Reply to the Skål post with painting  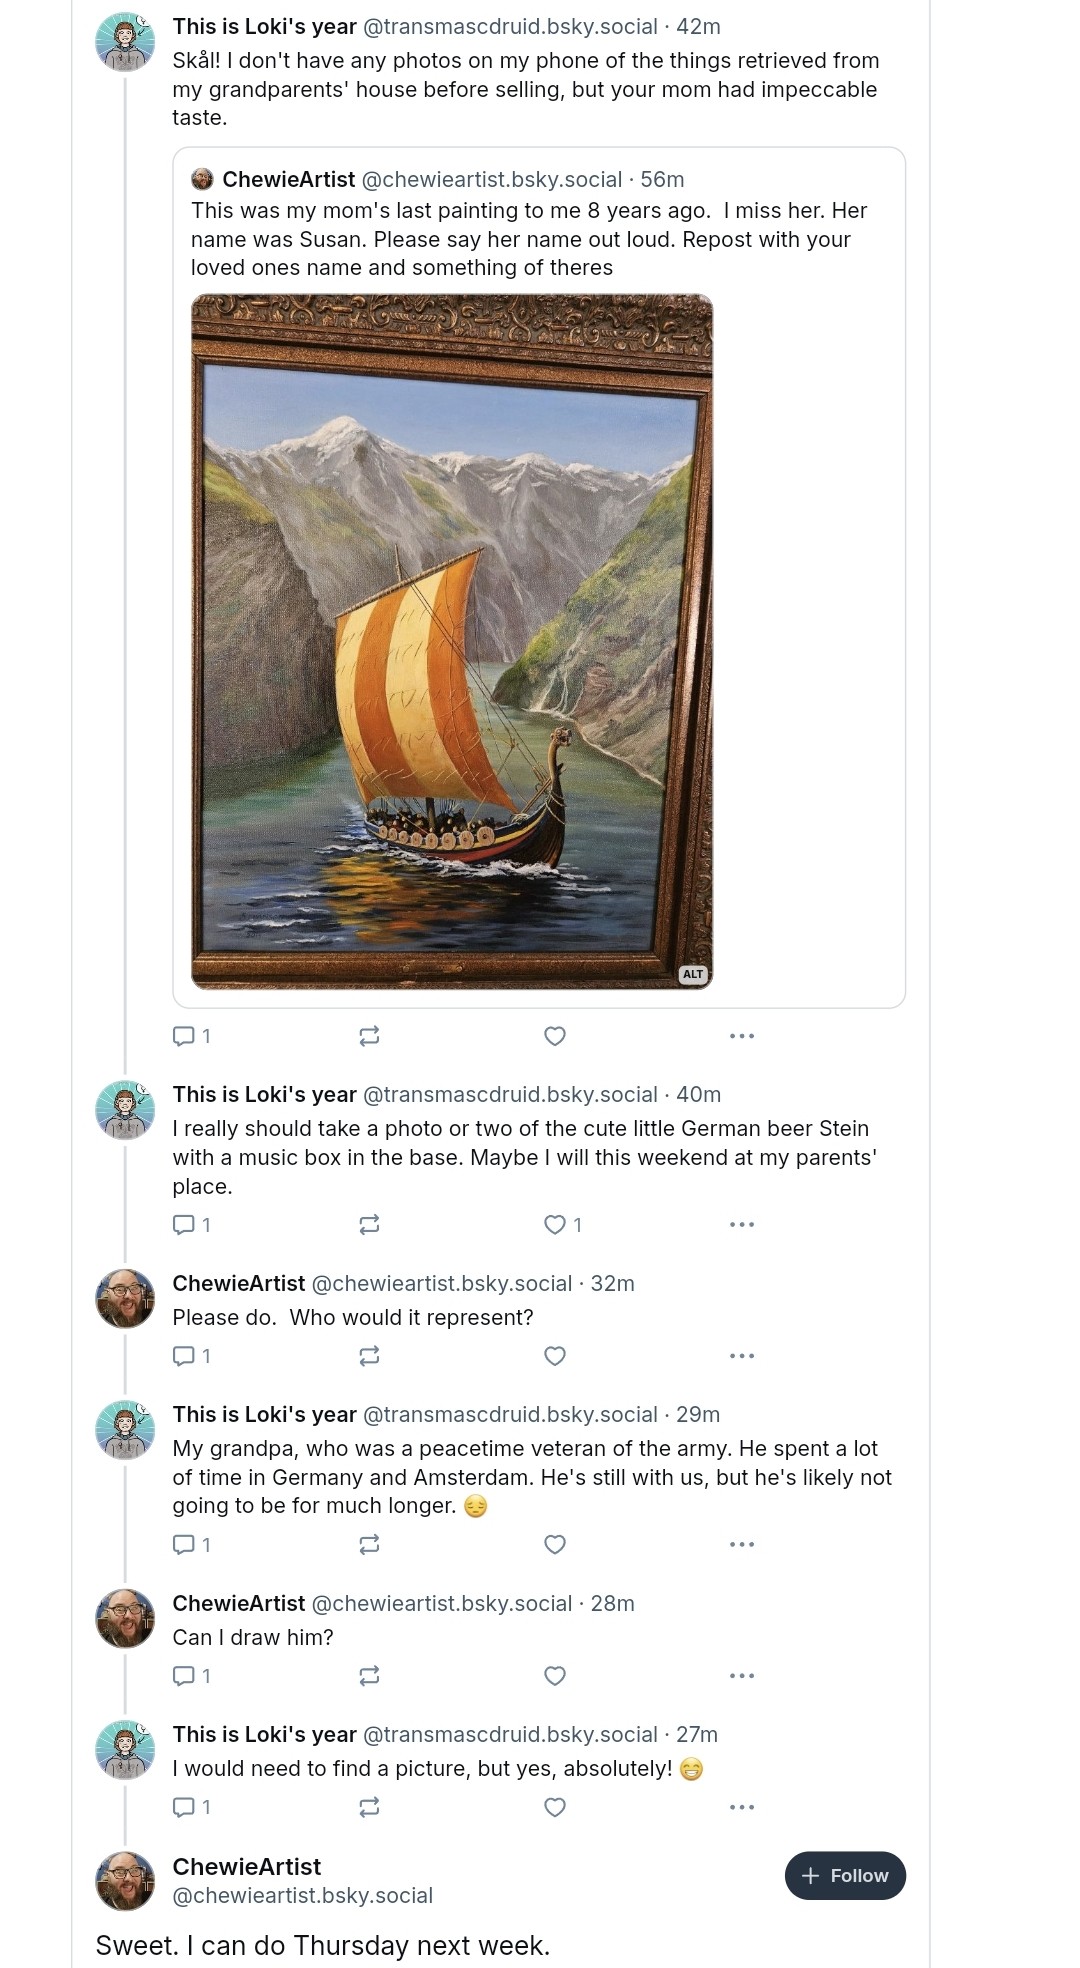click(x=184, y=1036)
